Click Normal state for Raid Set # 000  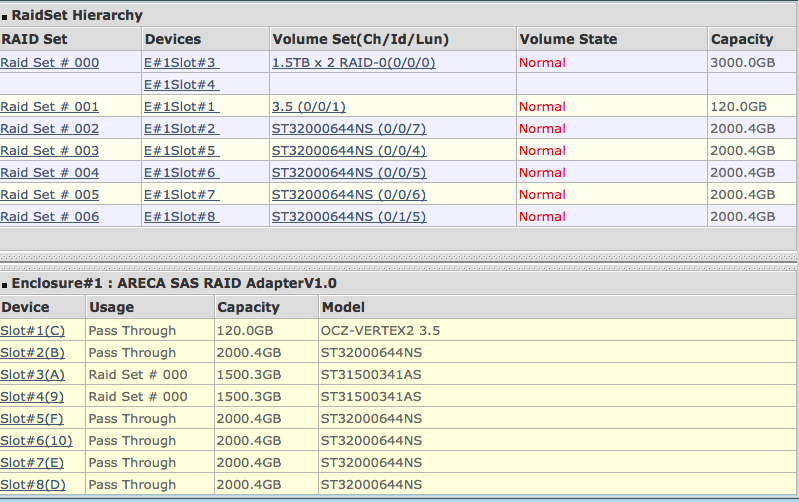542,63
